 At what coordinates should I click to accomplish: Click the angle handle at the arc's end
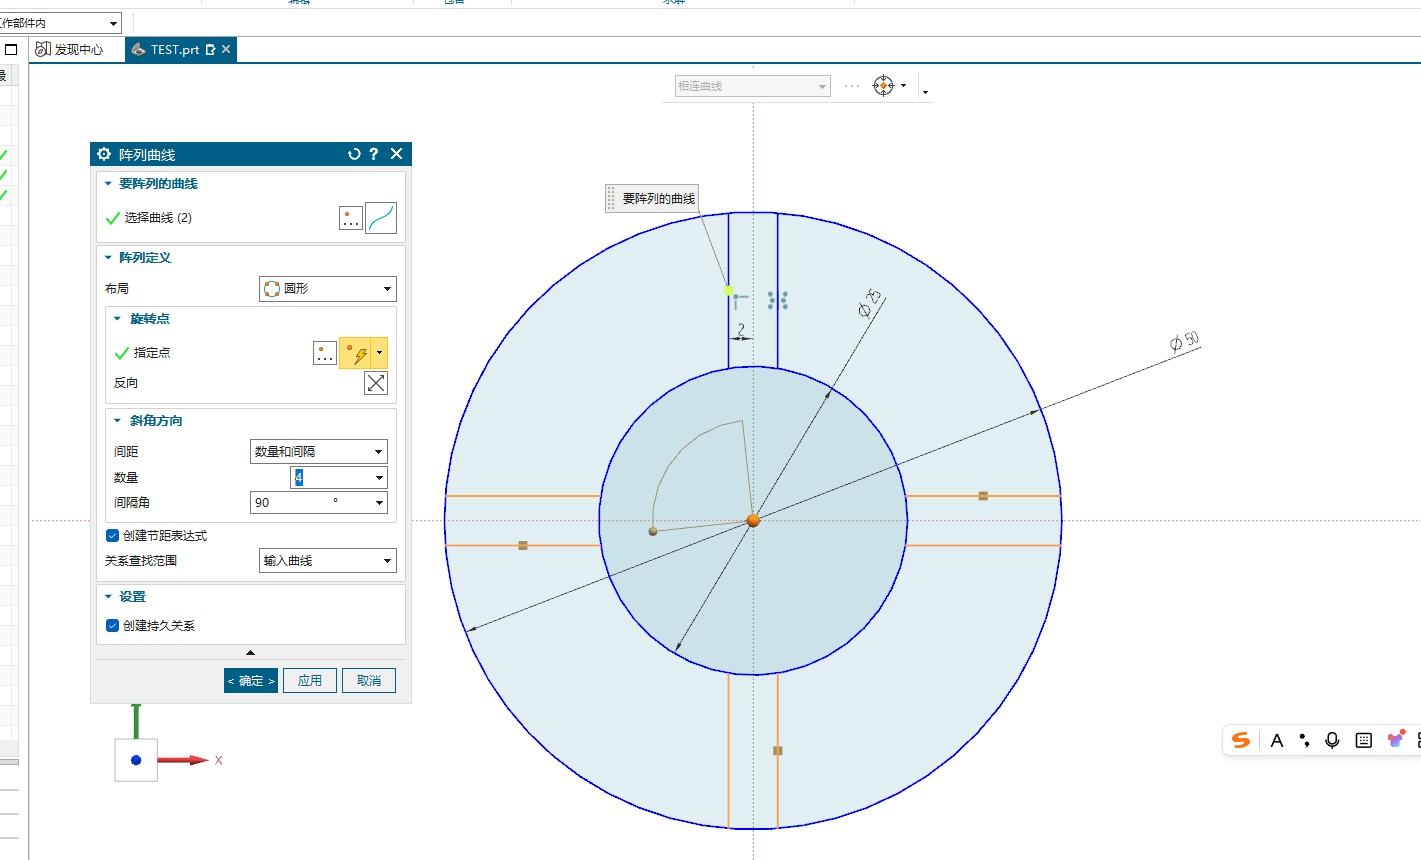pyautogui.click(x=653, y=531)
